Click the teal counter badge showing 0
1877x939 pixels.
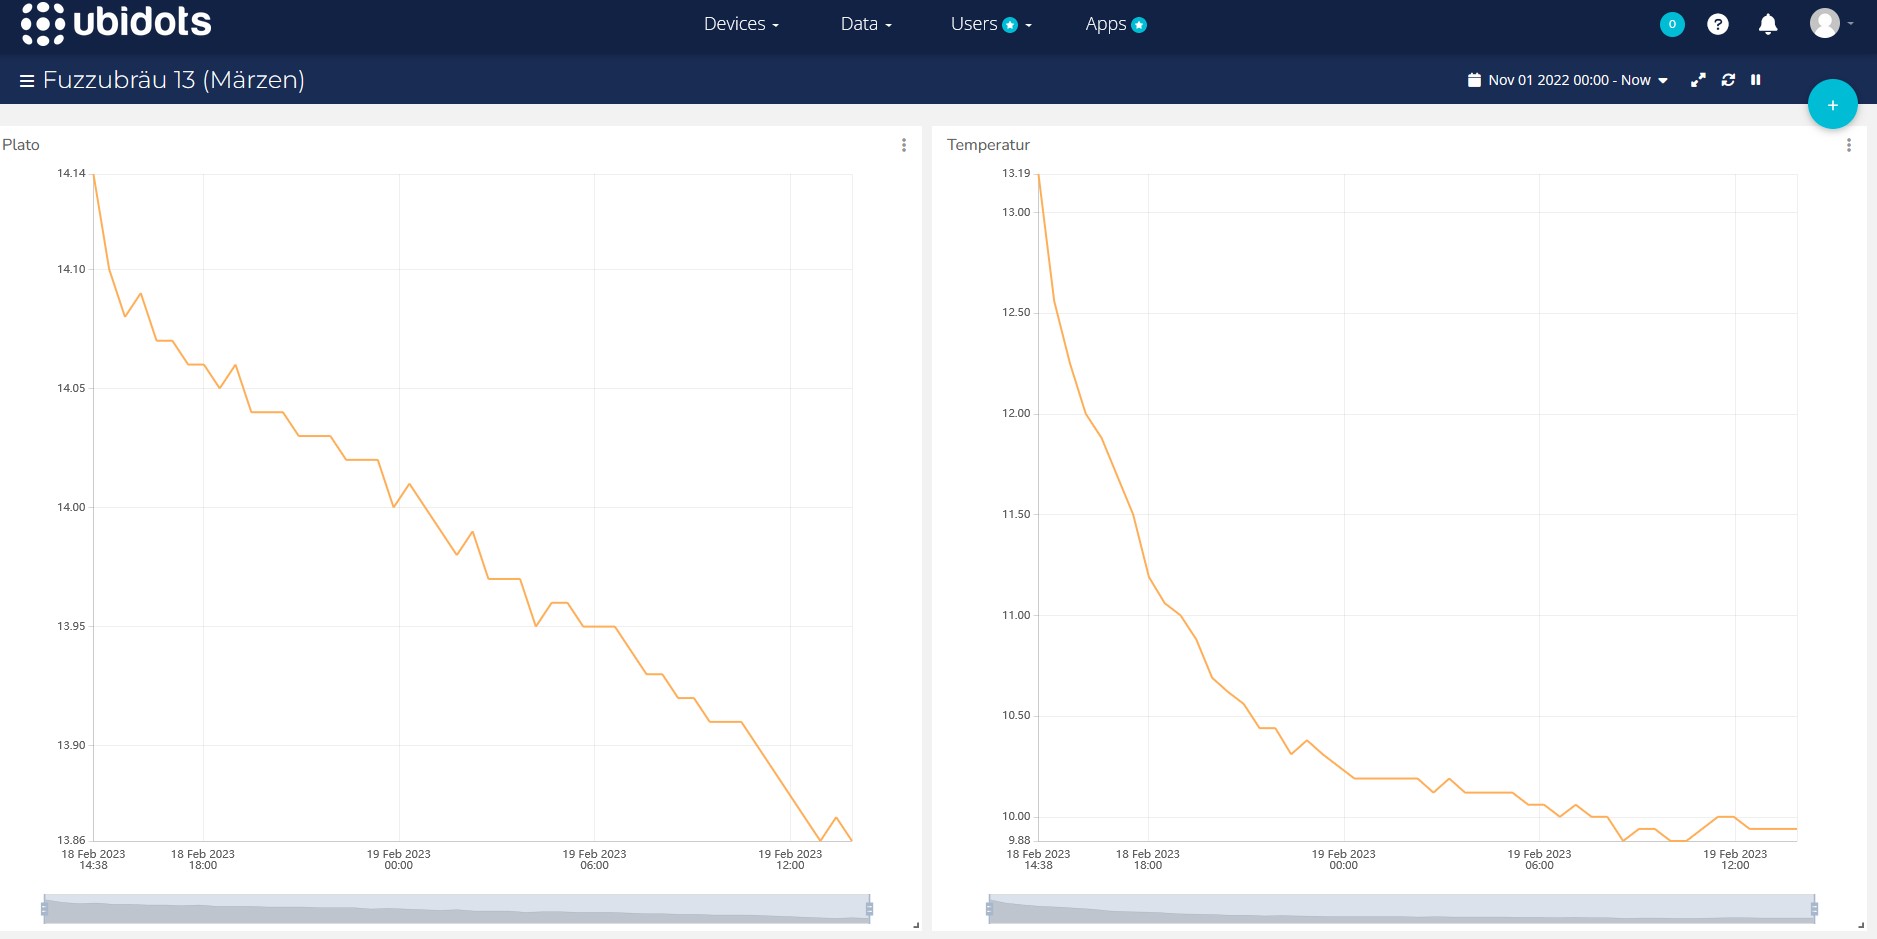1671,24
